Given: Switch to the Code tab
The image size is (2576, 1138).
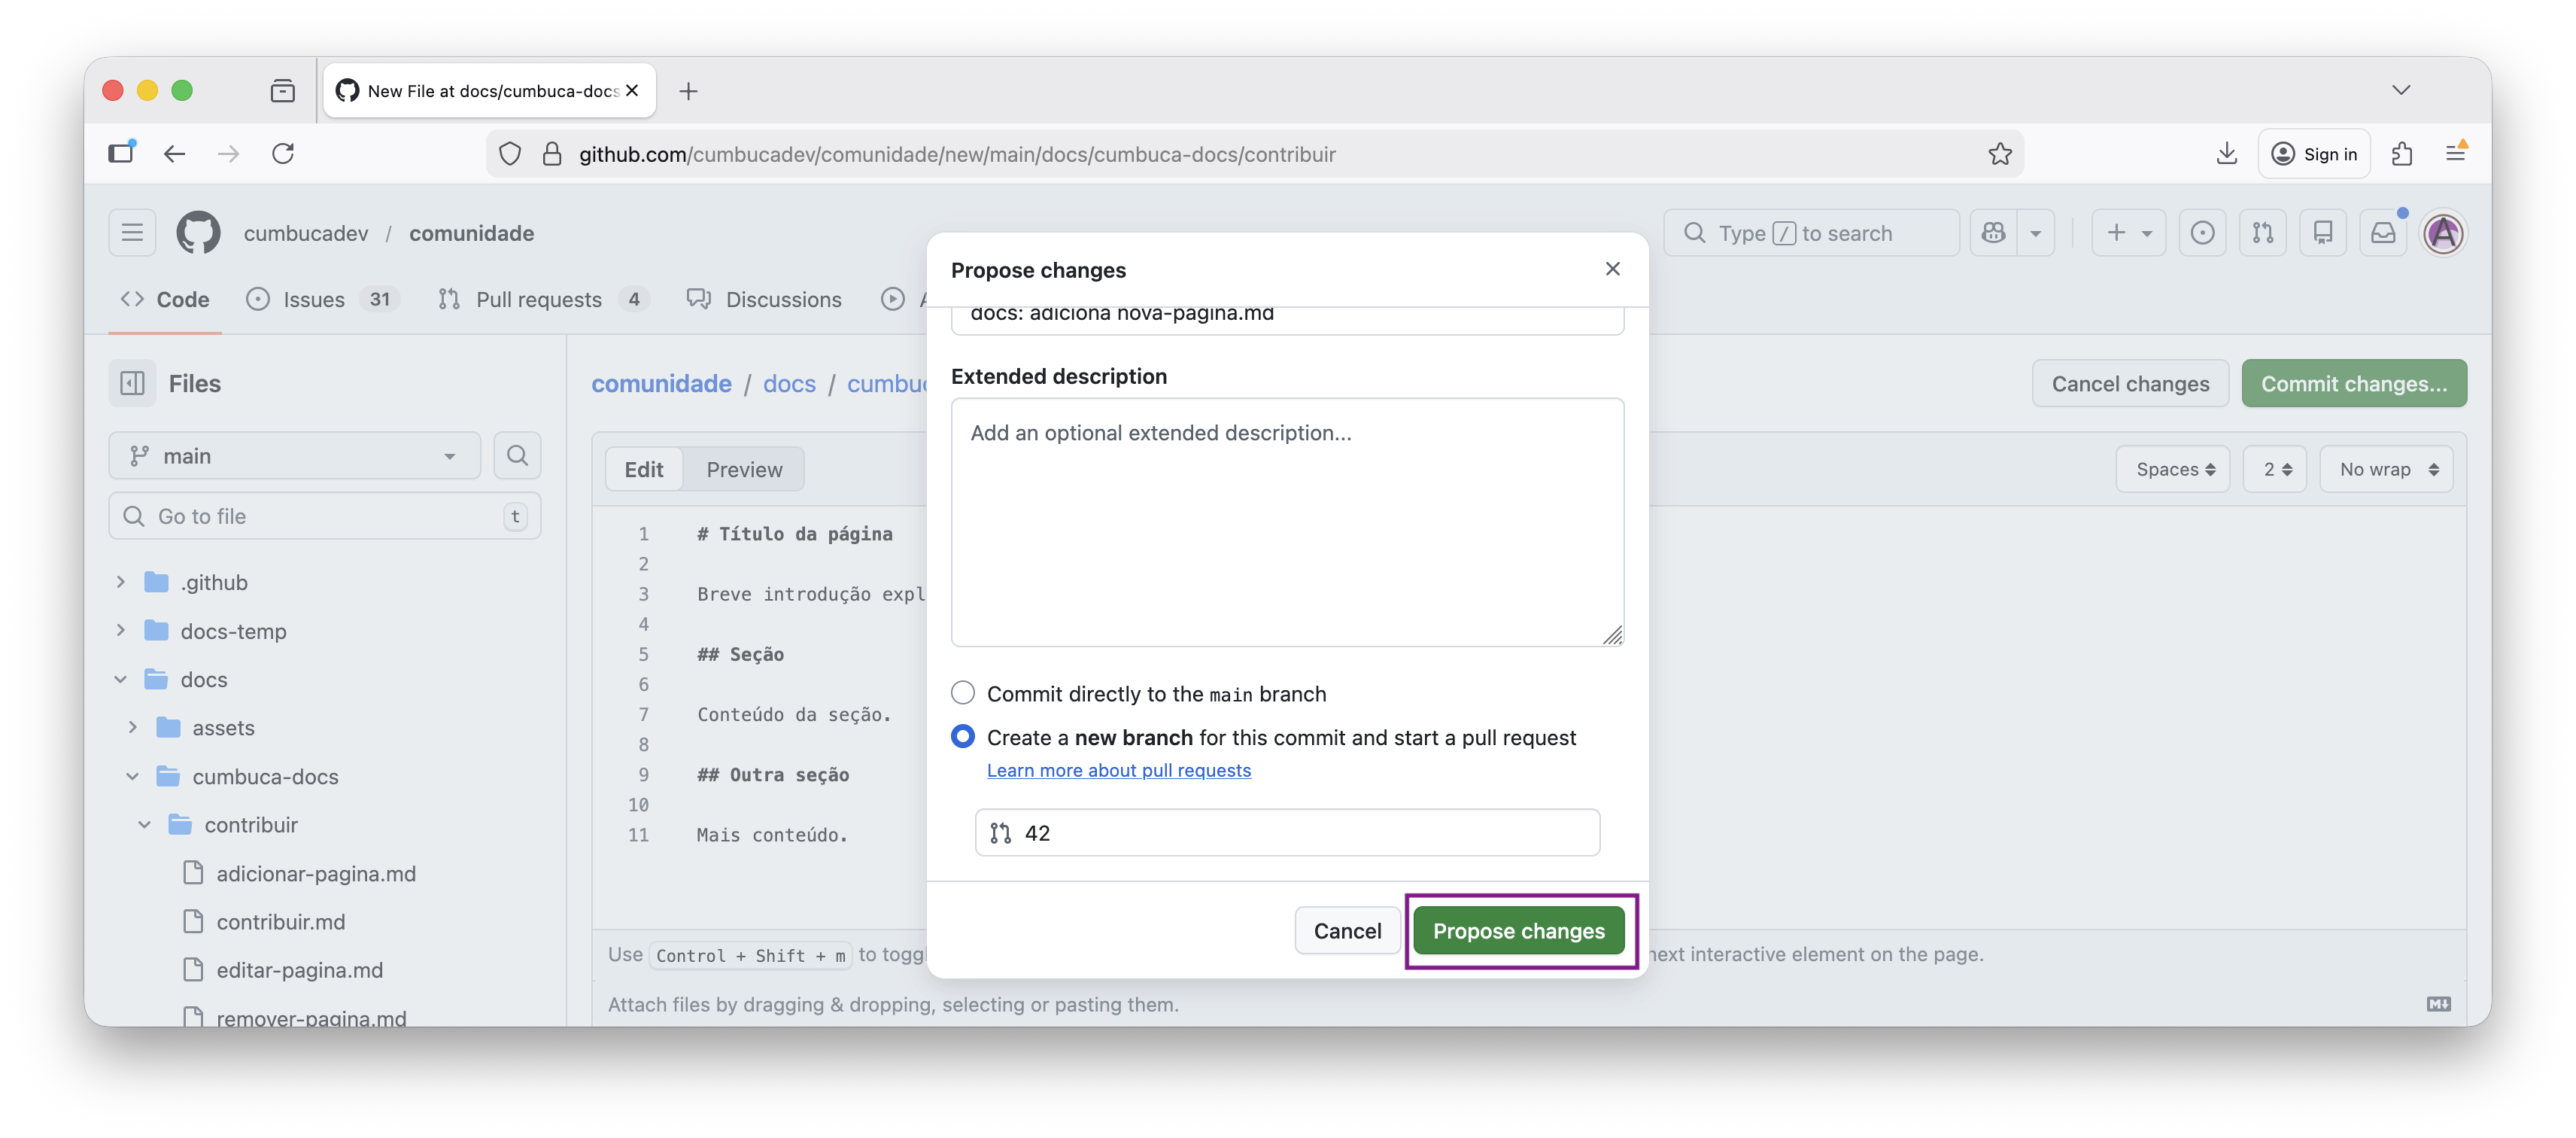Looking at the screenshot, I should click(x=165, y=299).
